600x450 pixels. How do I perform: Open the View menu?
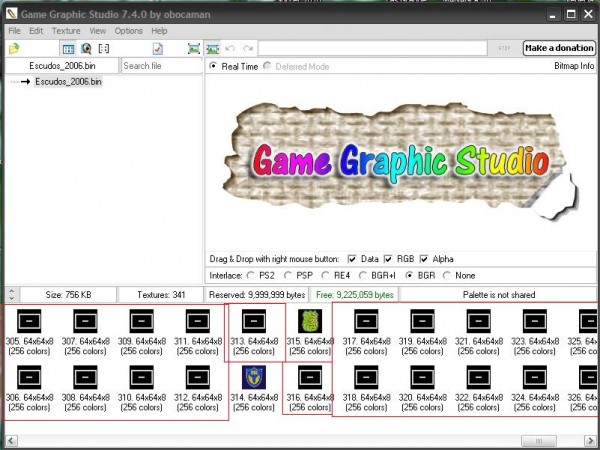coord(98,31)
